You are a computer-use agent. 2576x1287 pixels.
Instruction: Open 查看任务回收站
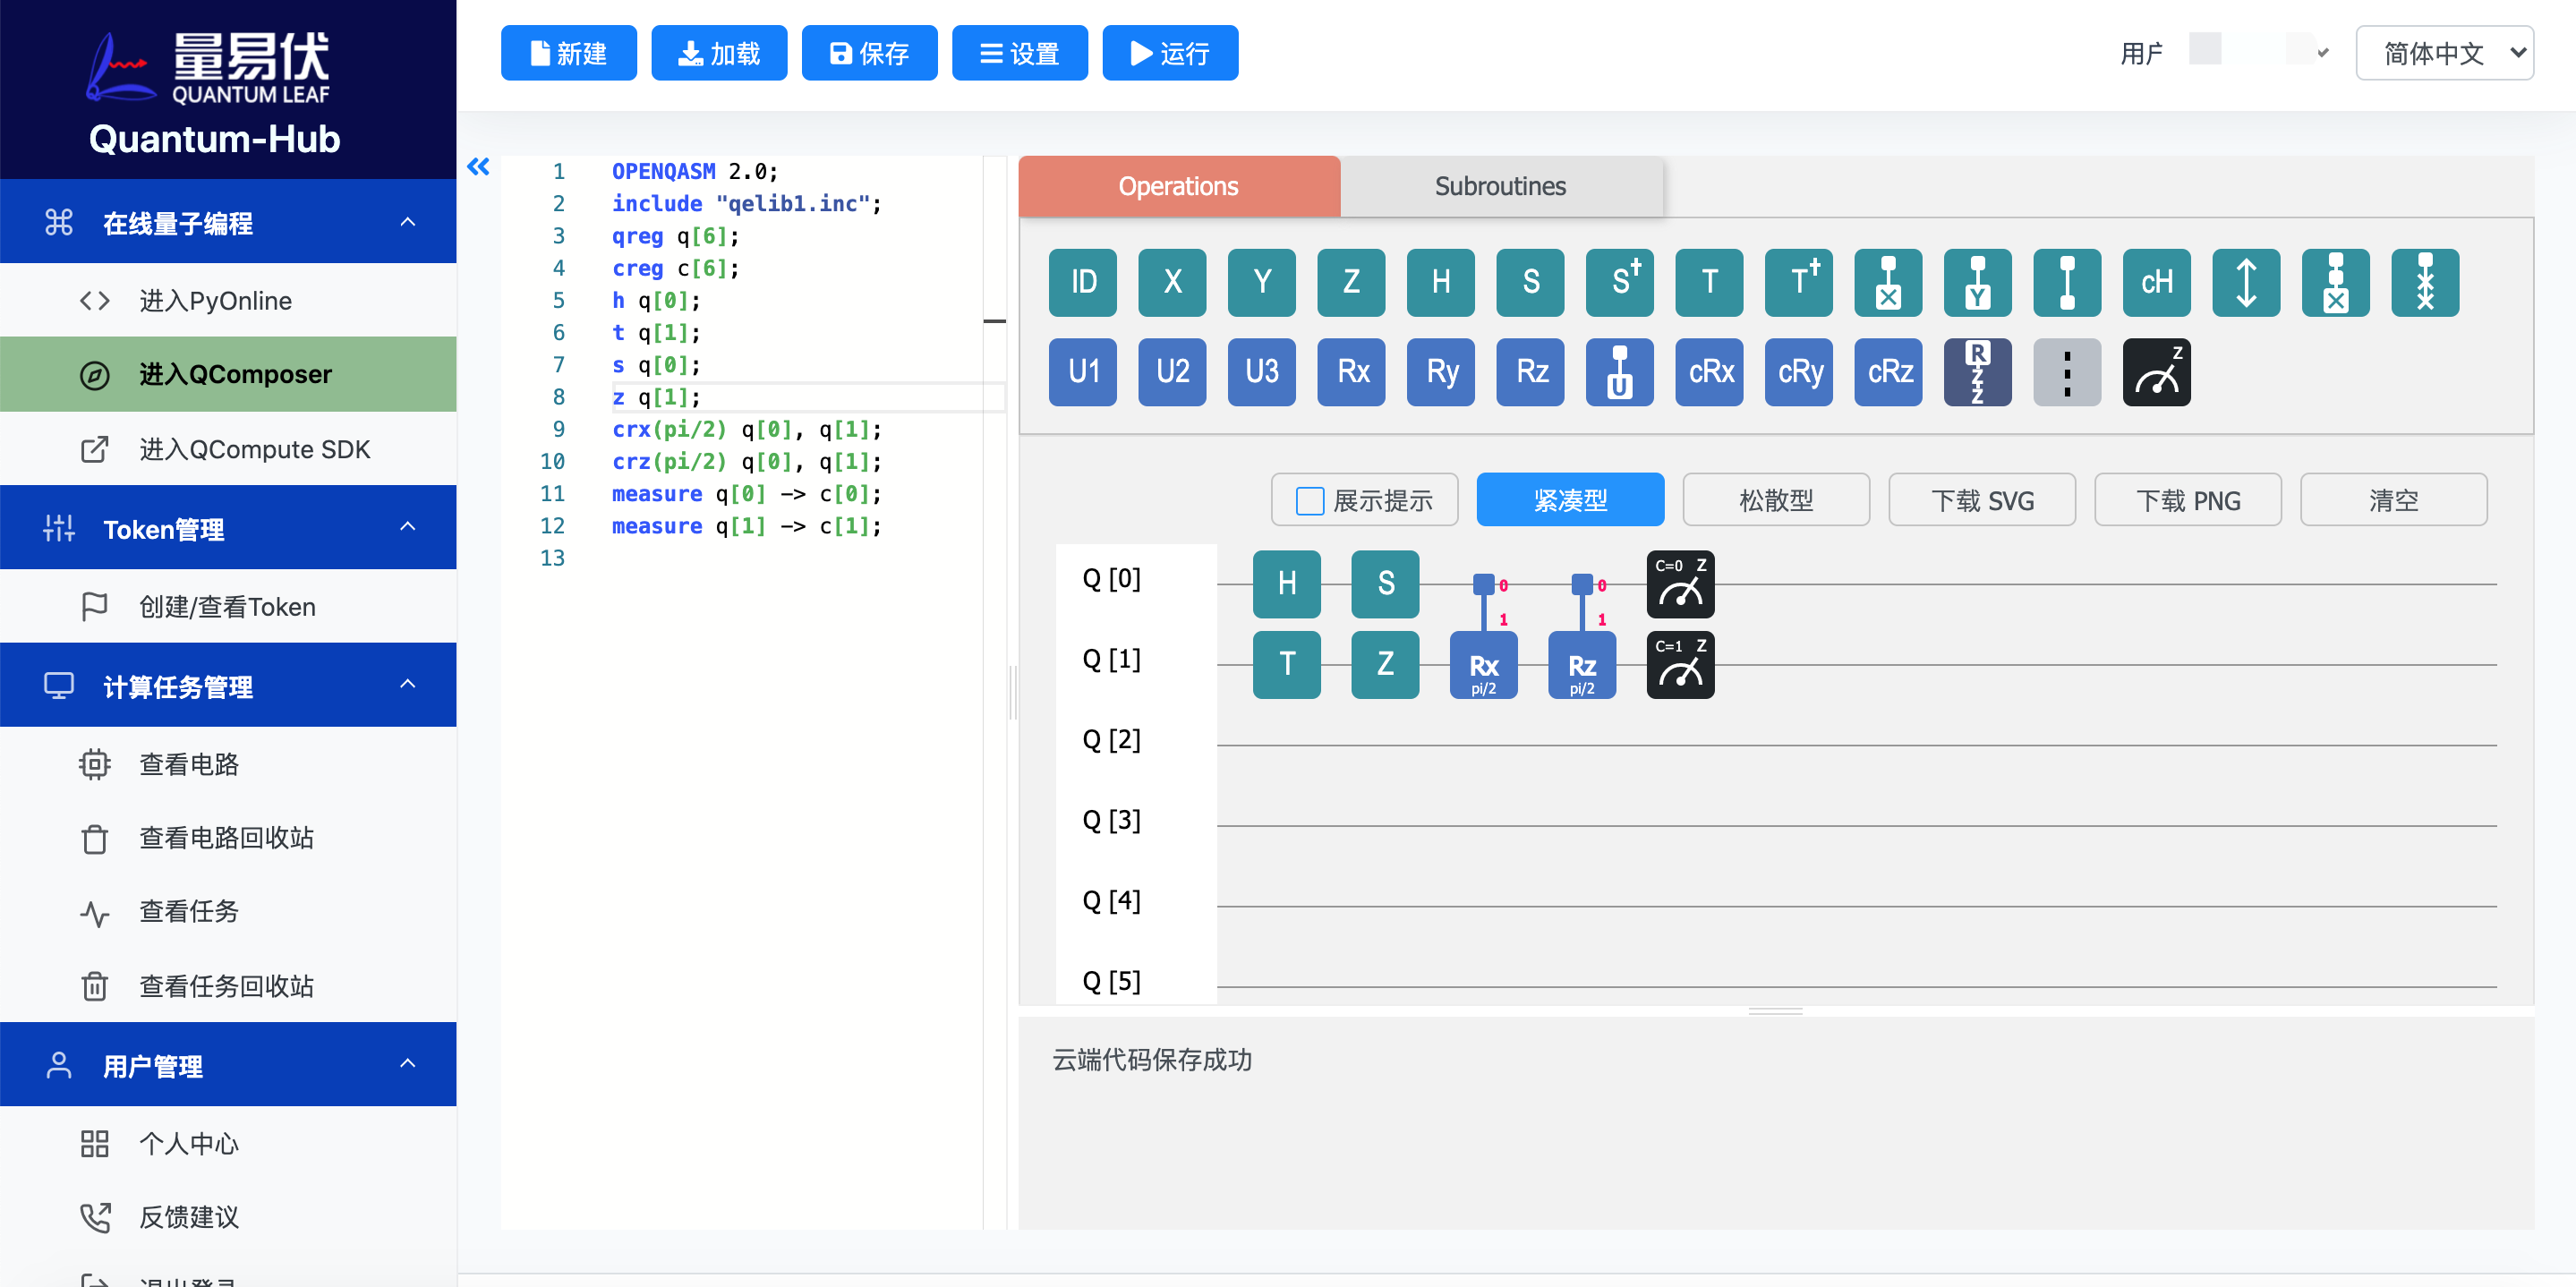click(x=228, y=986)
